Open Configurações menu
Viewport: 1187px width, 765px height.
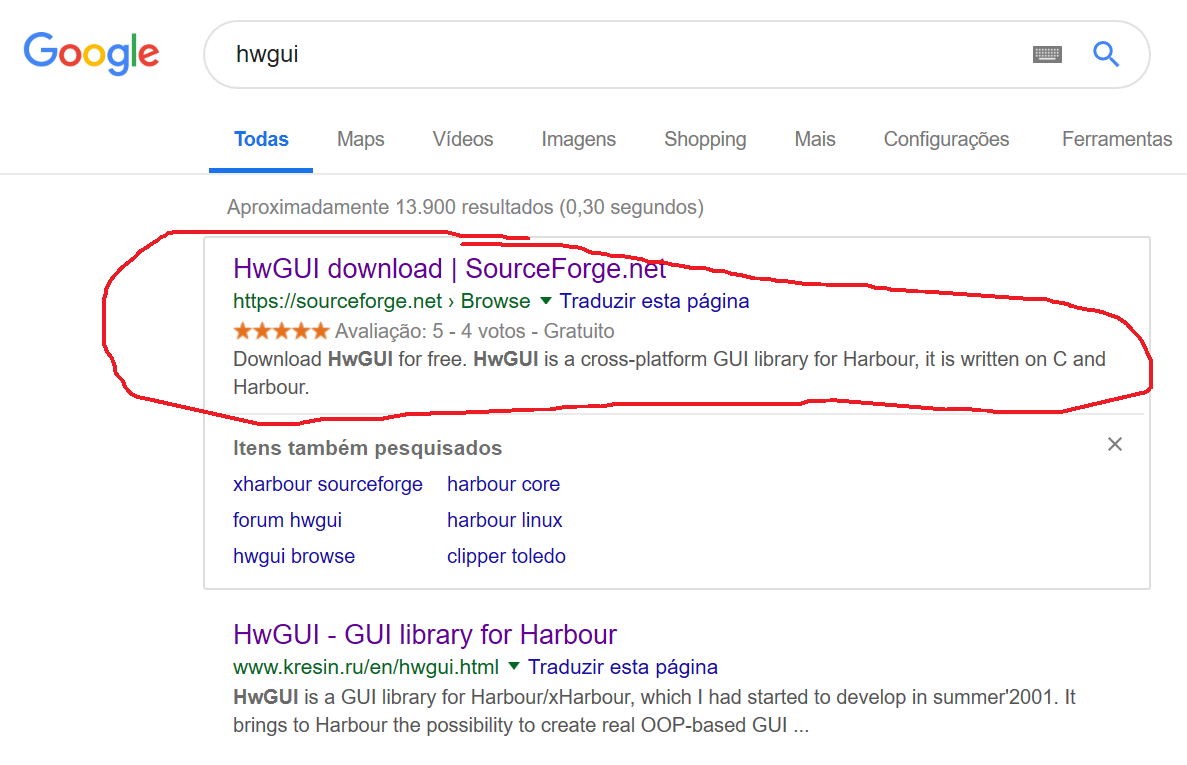point(946,140)
